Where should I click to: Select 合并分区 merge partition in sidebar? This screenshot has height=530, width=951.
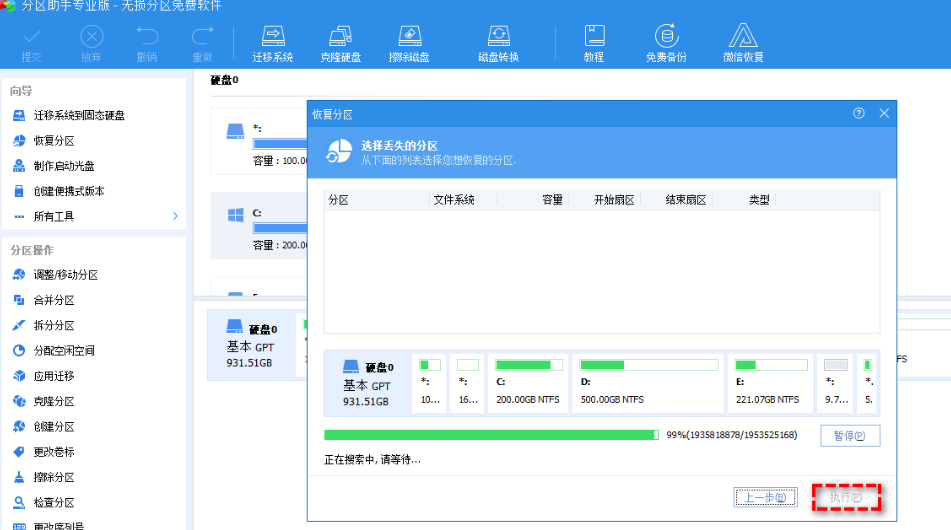[x=54, y=300]
